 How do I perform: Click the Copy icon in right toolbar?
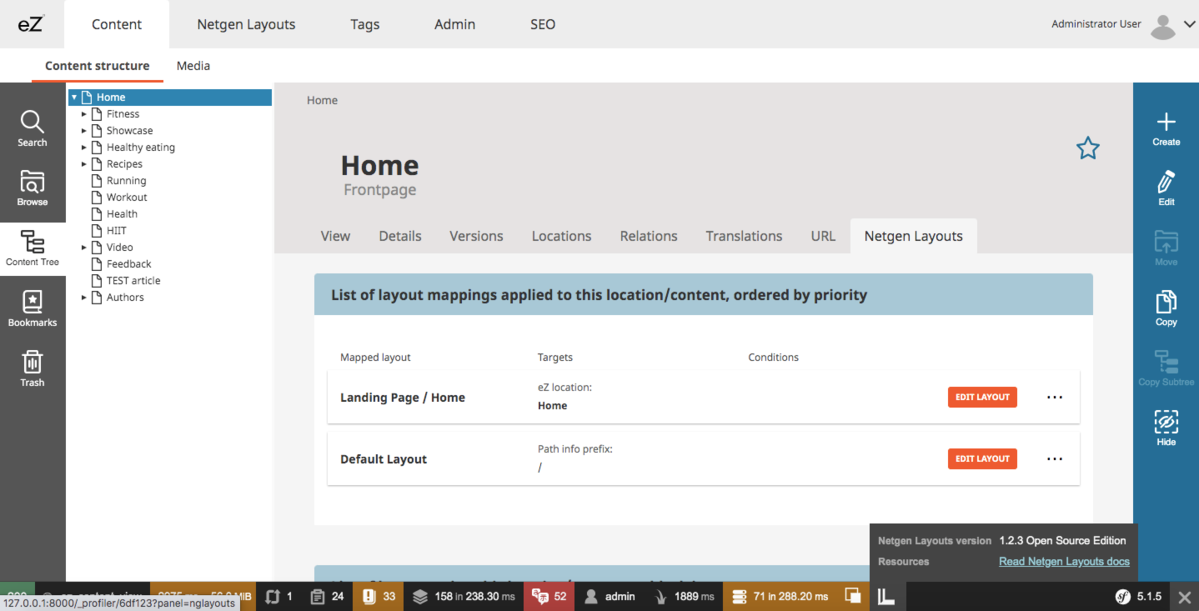[x=1166, y=308]
